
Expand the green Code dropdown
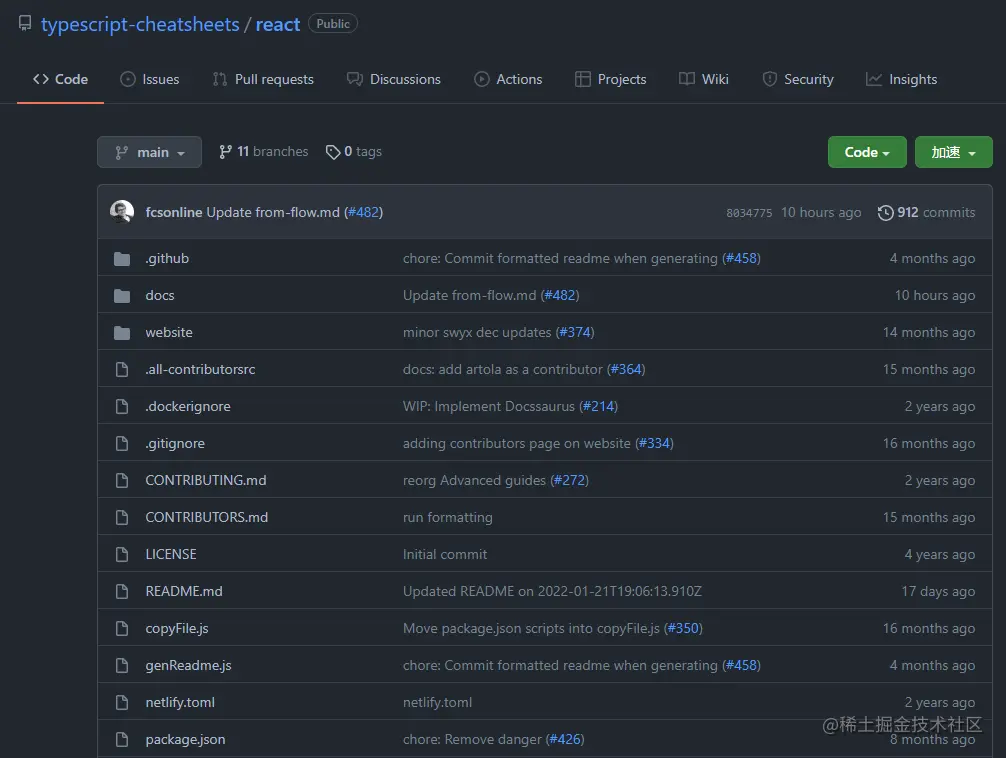[866, 151]
